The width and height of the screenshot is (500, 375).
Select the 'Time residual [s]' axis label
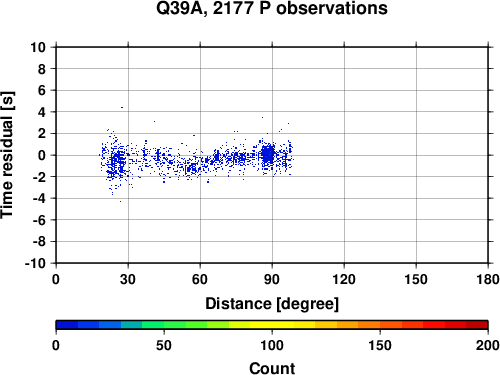pyautogui.click(x=7, y=155)
